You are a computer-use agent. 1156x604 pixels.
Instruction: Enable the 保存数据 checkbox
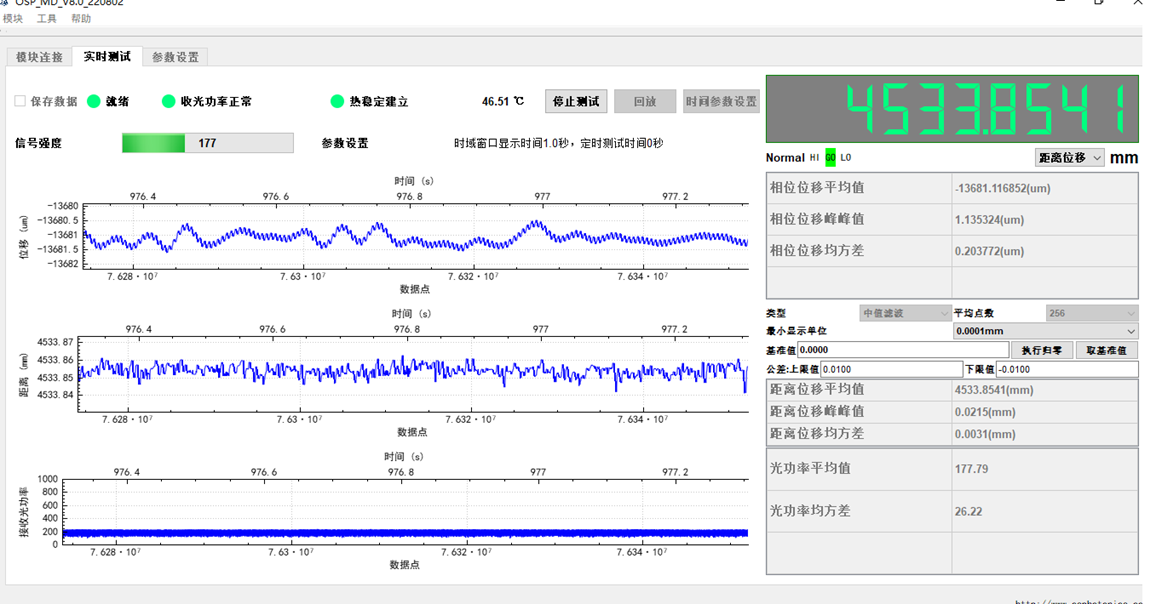pos(20,101)
